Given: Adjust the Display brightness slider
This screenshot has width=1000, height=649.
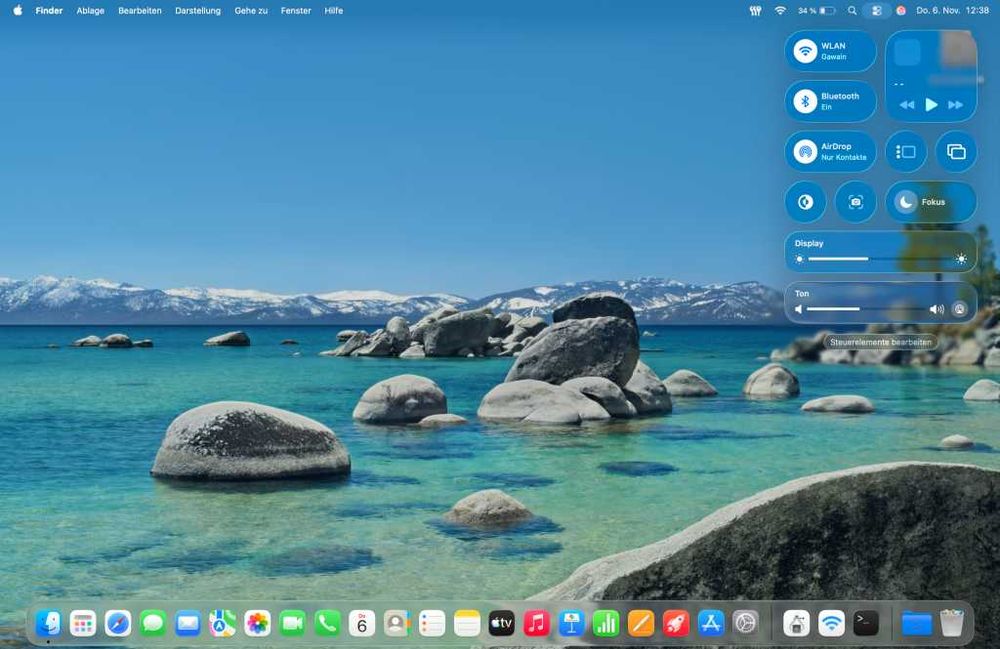Looking at the screenshot, I should pos(880,259).
